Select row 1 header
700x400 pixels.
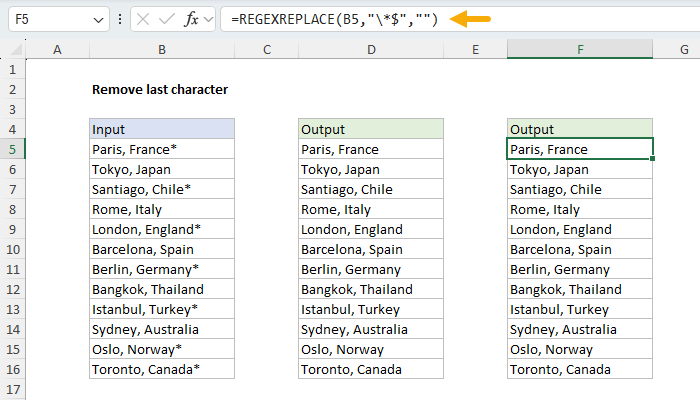[12, 70]
